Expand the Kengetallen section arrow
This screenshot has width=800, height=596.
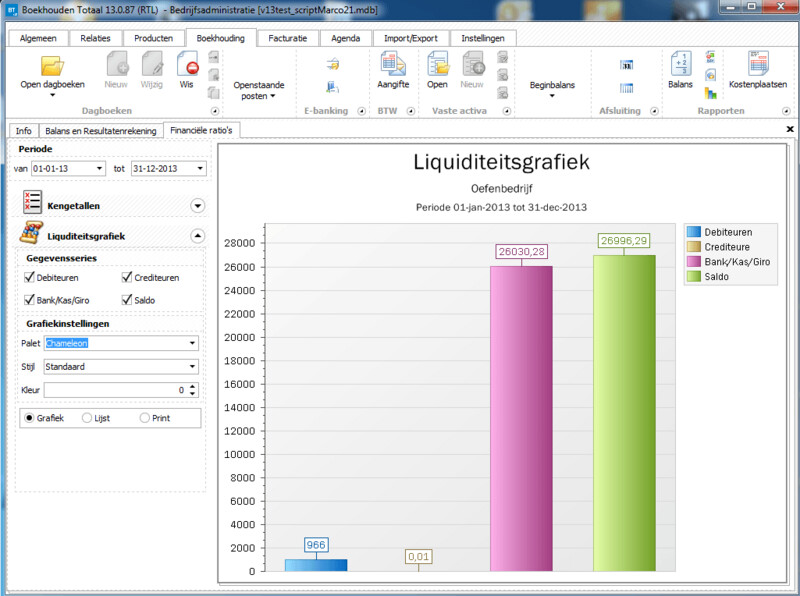pyautogui.click(x=197, y=206)
